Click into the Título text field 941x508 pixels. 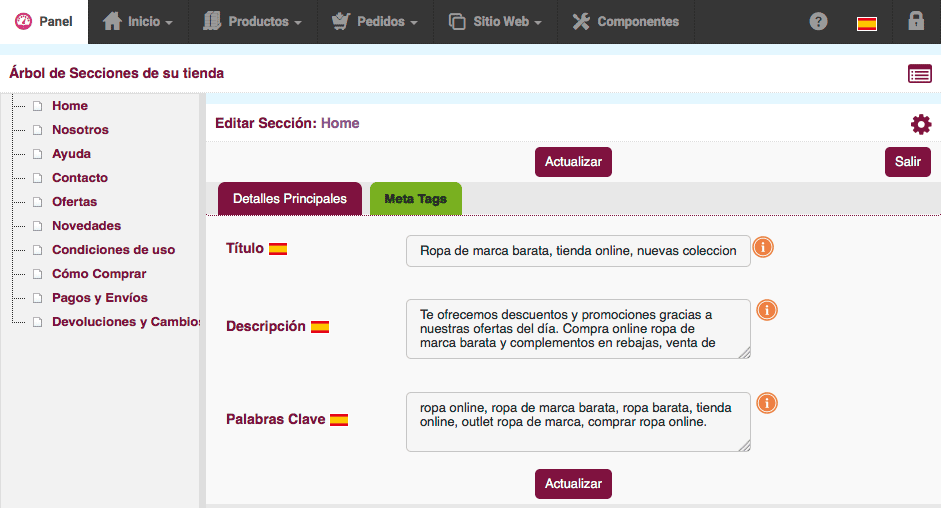point(578,251)
